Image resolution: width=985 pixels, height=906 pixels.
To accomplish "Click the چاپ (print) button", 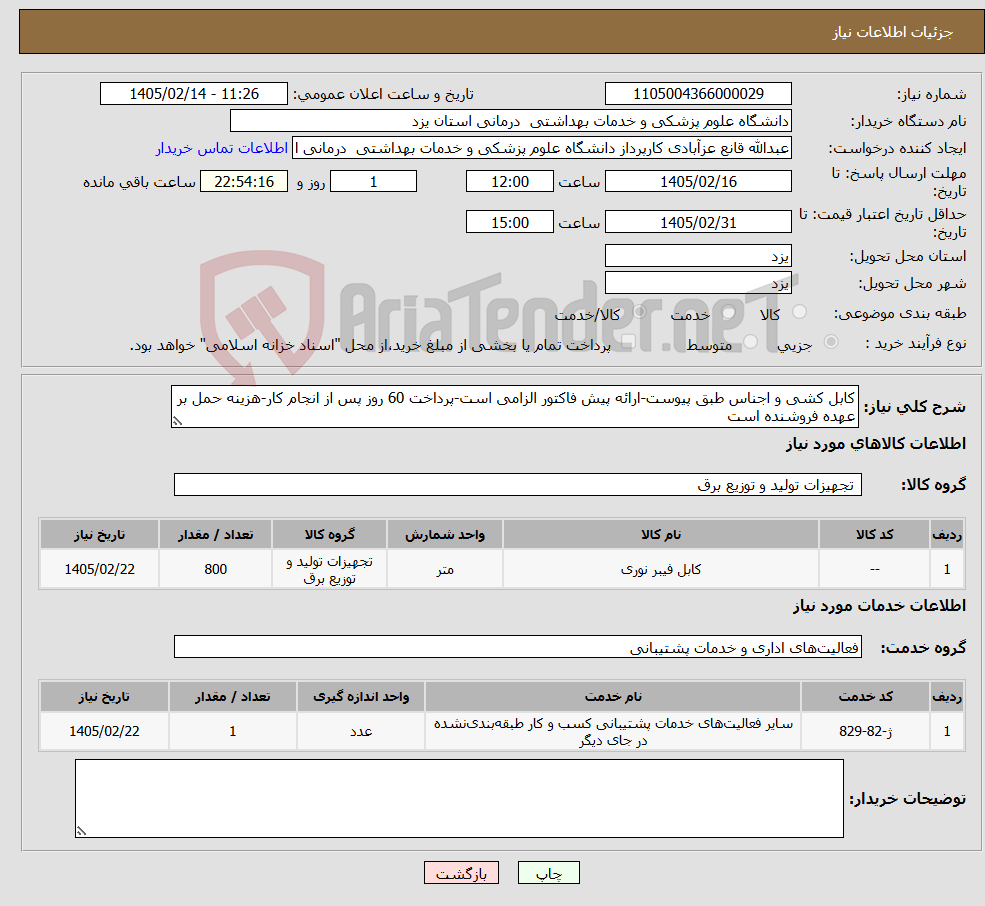I will tap(548, 873).
